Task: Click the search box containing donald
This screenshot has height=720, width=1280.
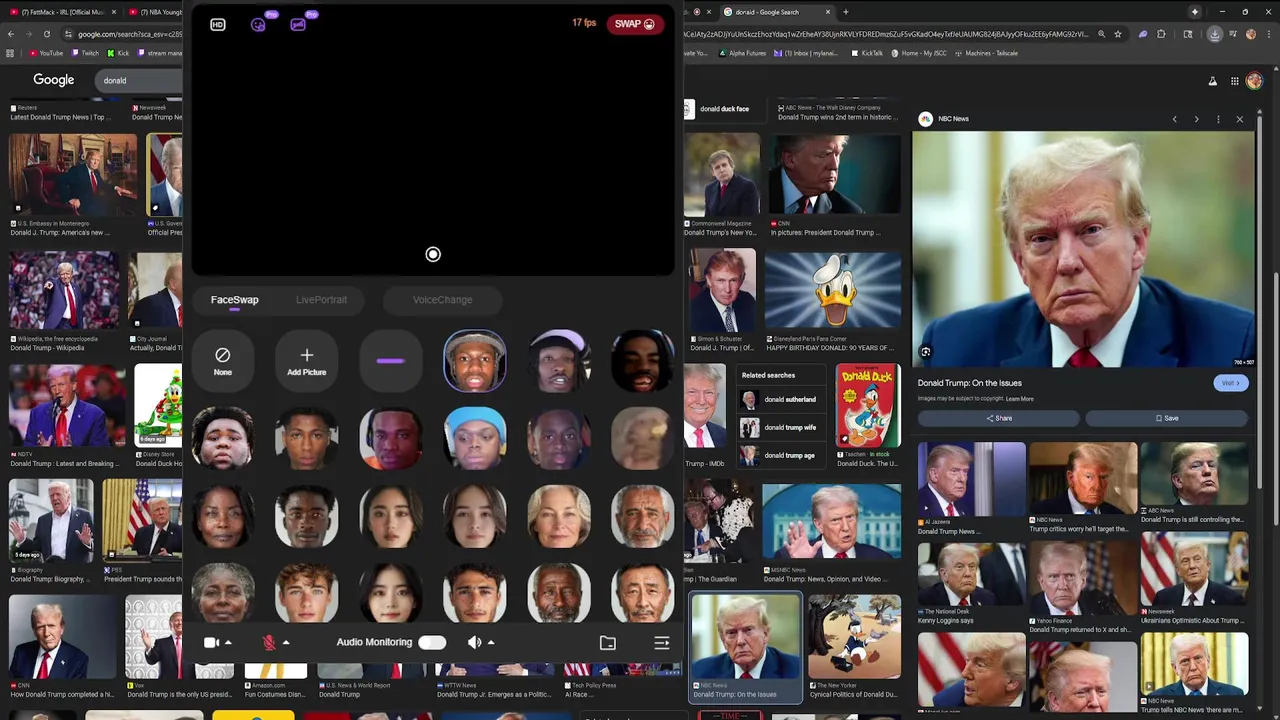Action: coord(140,81)
